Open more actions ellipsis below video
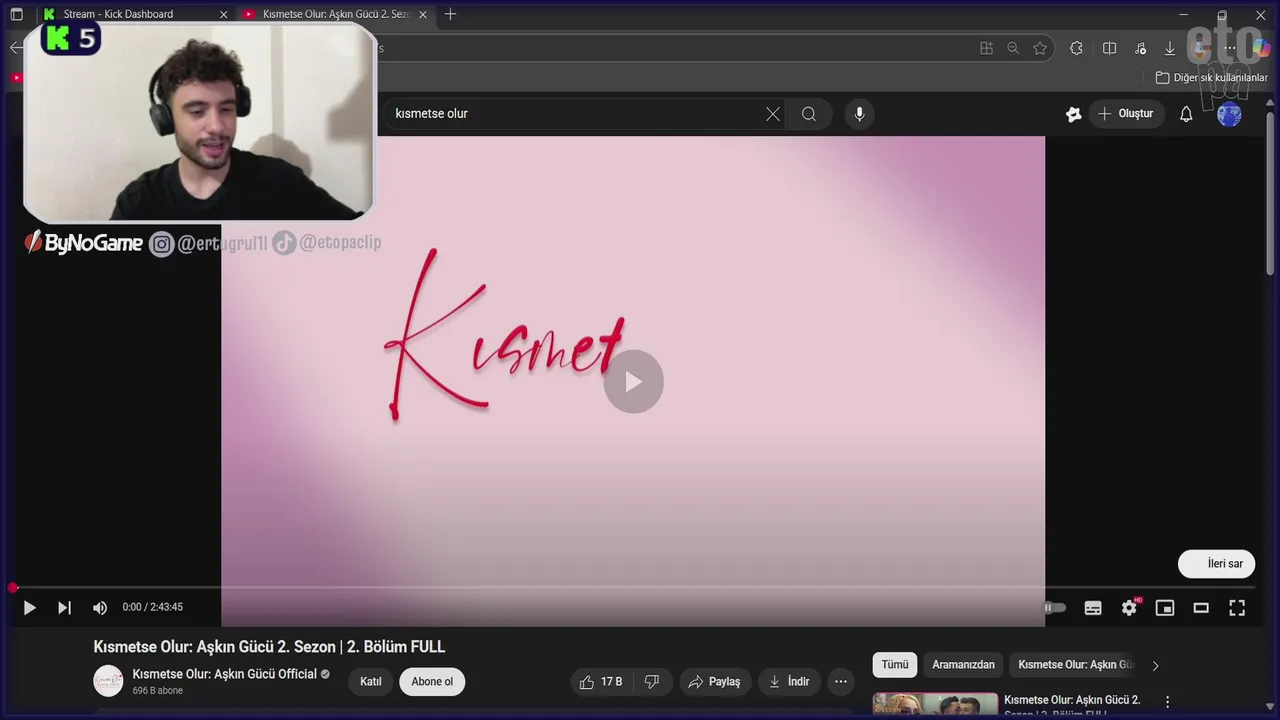 click(x=841, y=682)
